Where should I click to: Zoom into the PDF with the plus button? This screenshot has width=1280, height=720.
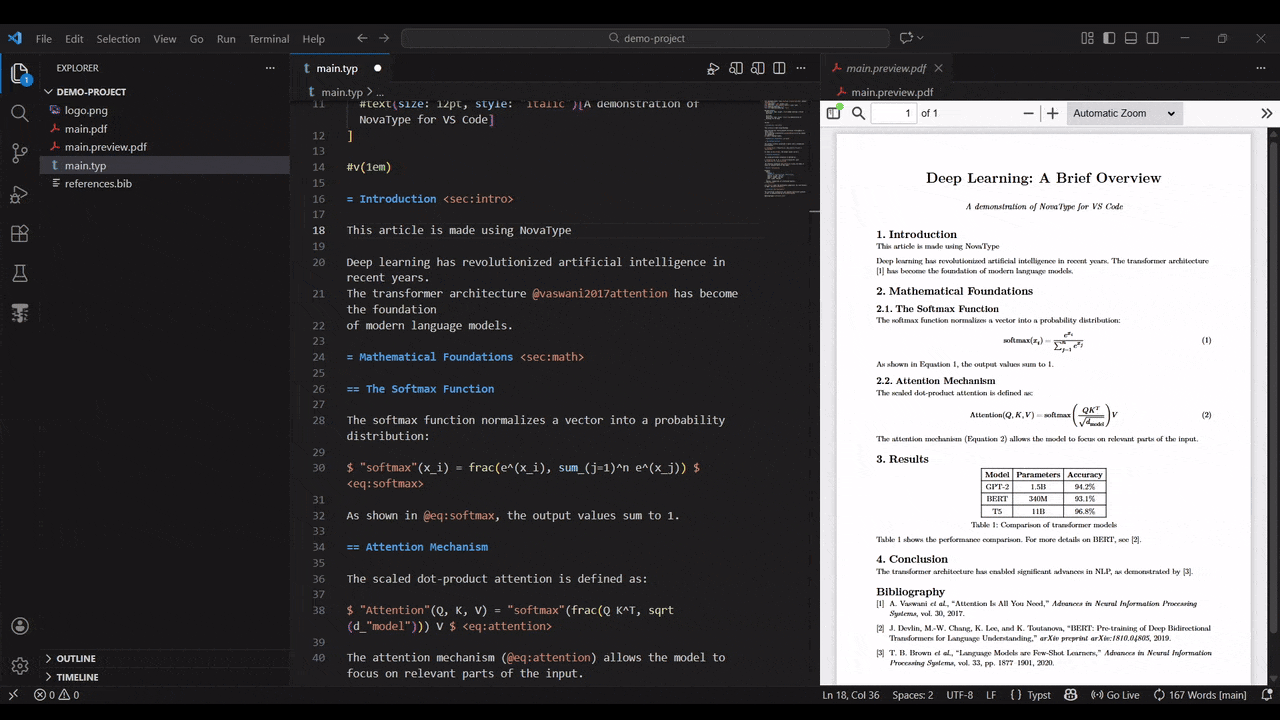[x=1052, y=113]
